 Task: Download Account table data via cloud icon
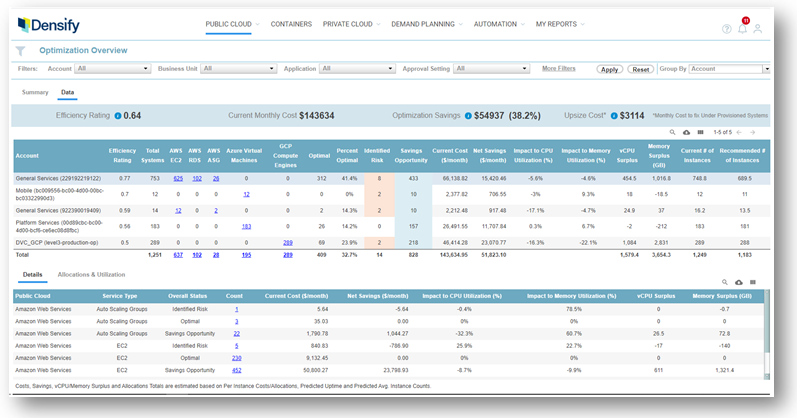coord(686,132)
